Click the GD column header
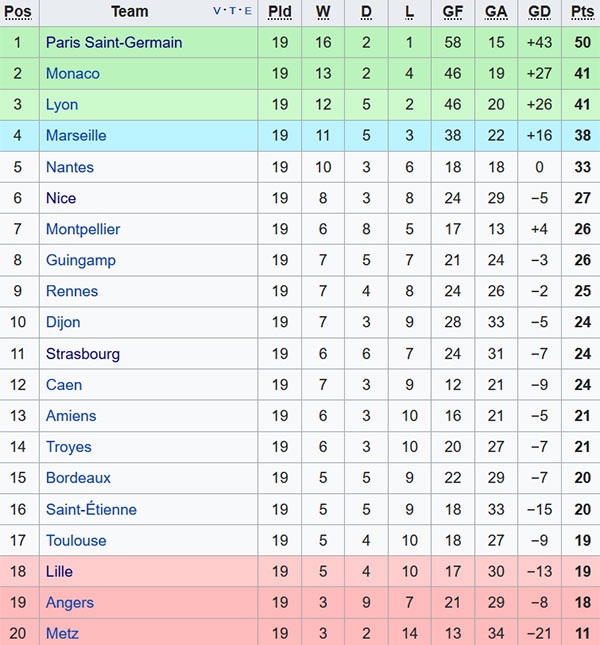This screenshot has height=645, width=600. pyautogui.click(x=539, y=12)
